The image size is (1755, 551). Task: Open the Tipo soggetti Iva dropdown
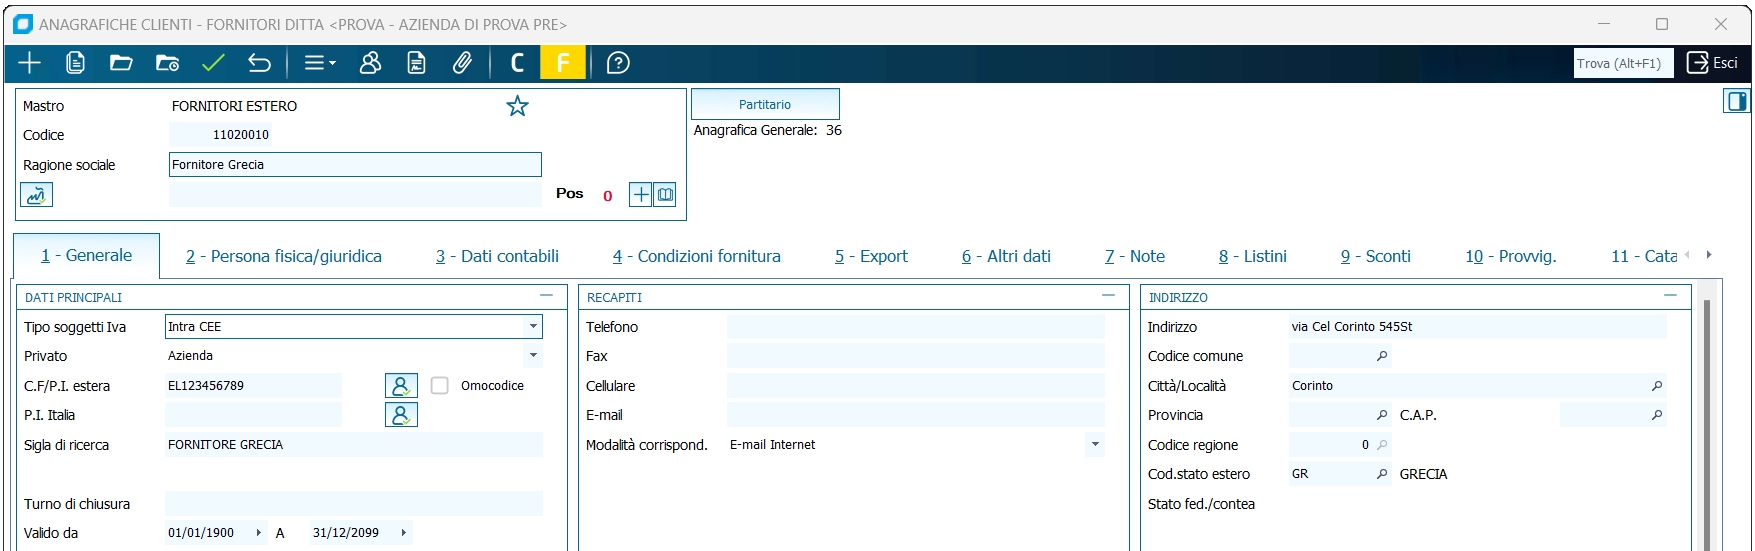coord(533,327)
